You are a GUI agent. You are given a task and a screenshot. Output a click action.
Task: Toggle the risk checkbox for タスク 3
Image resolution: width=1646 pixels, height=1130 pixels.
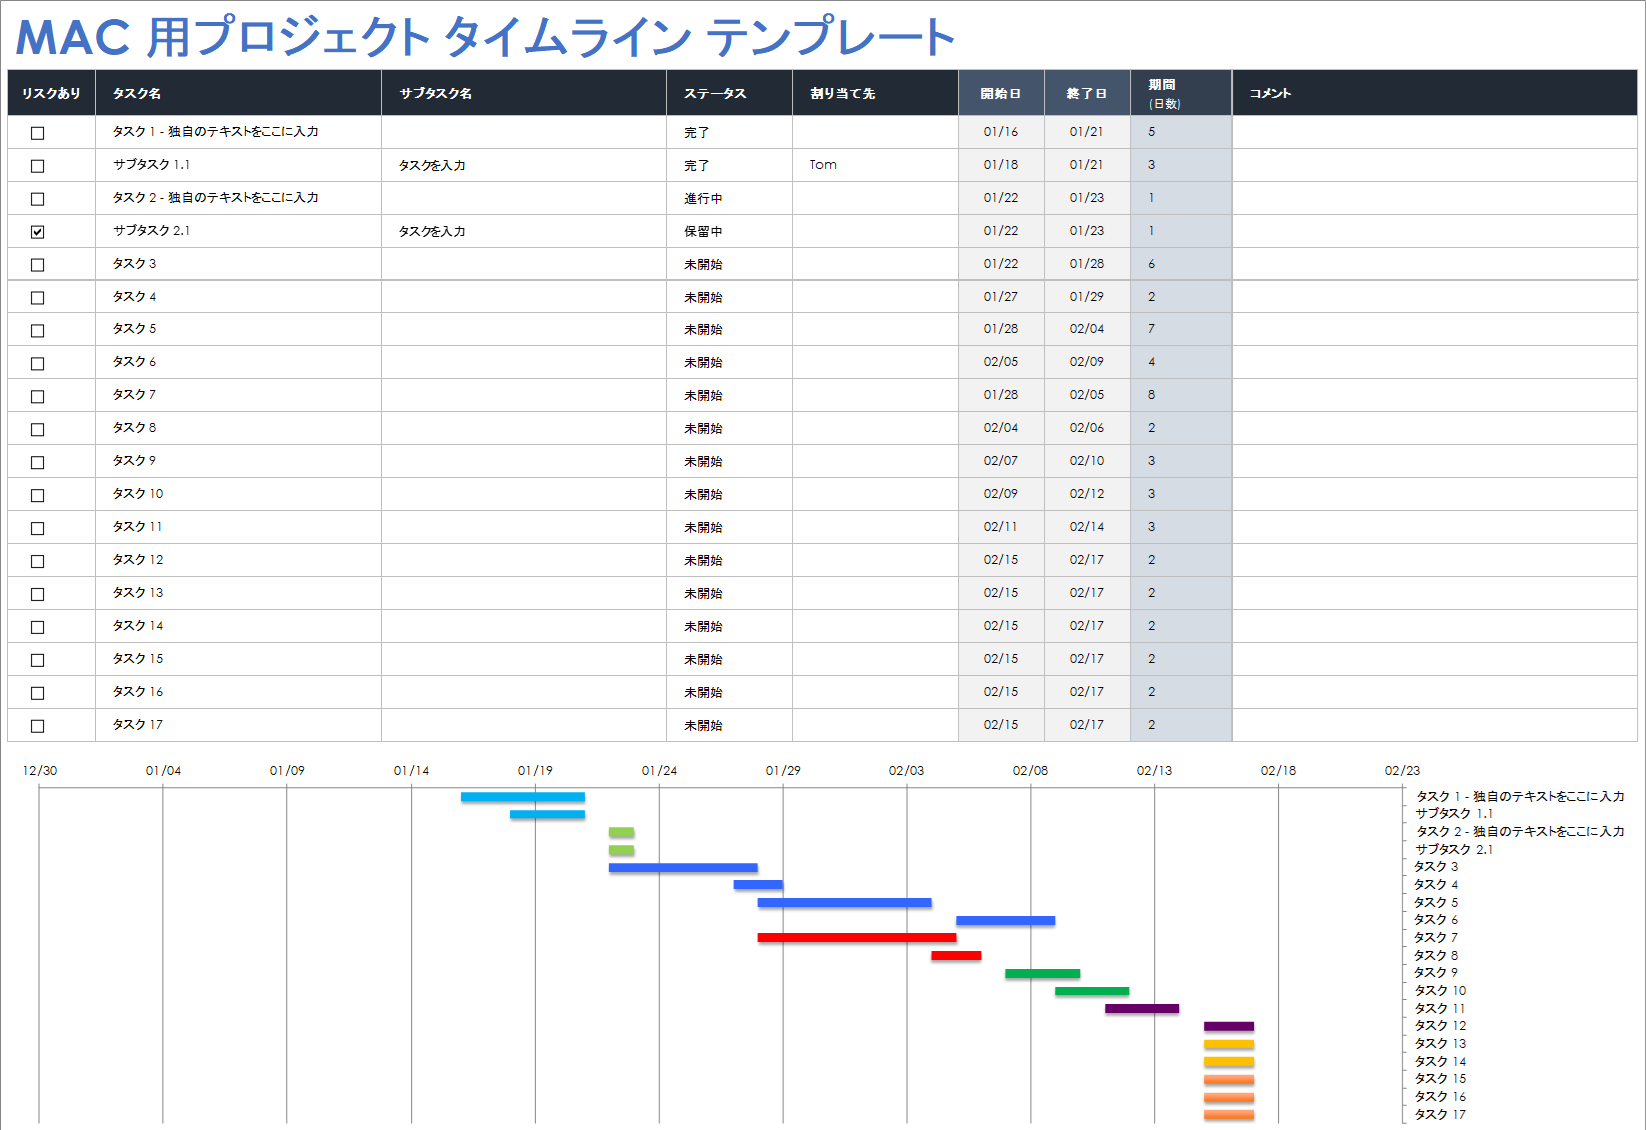tap(37, 265)
